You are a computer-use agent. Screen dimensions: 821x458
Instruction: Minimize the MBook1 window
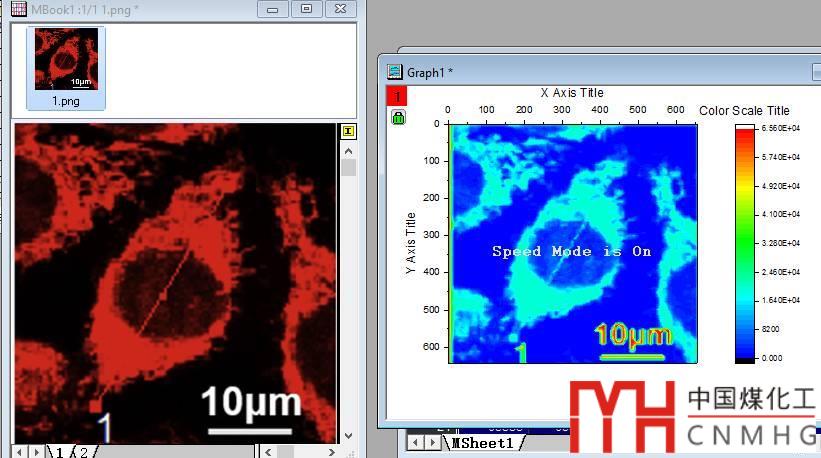272,9
